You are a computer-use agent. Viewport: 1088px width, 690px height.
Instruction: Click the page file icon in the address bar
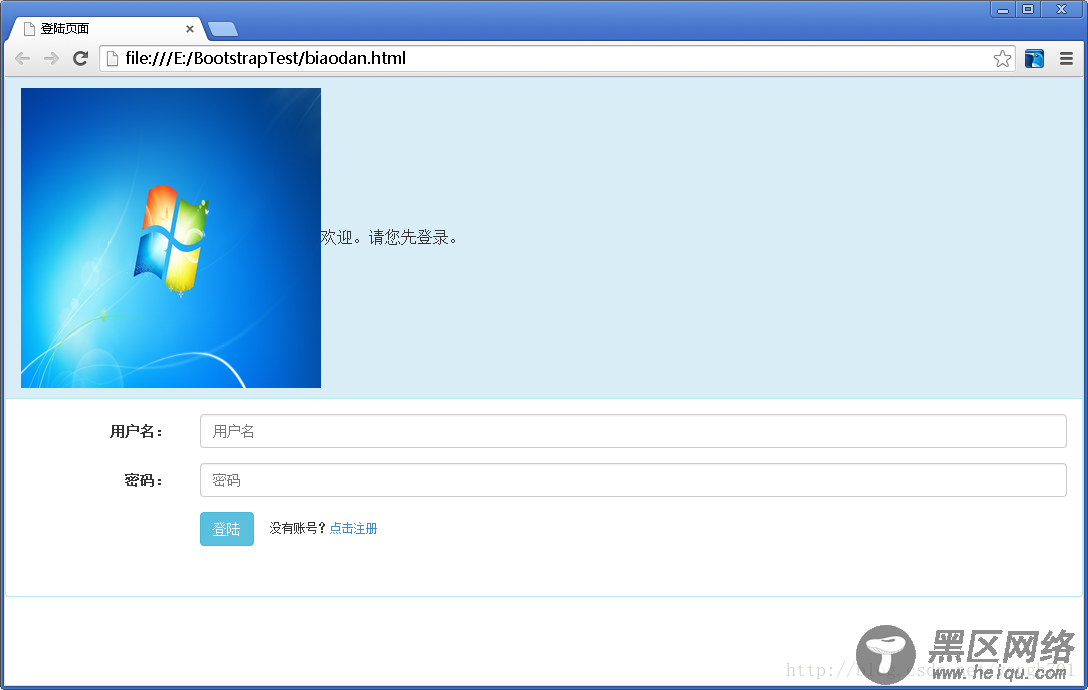point(112,59)
